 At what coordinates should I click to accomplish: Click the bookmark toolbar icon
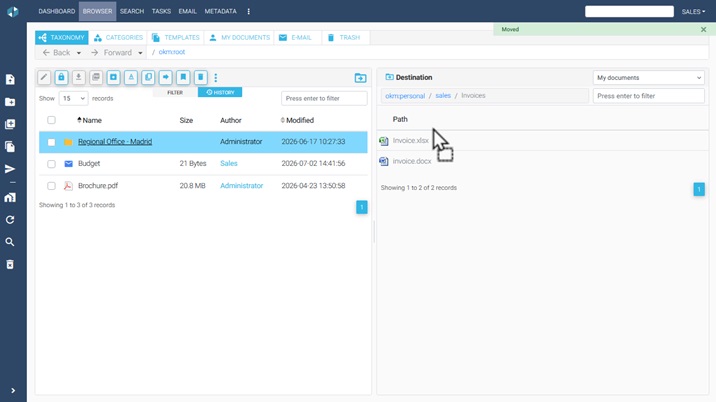click(183, 77)
